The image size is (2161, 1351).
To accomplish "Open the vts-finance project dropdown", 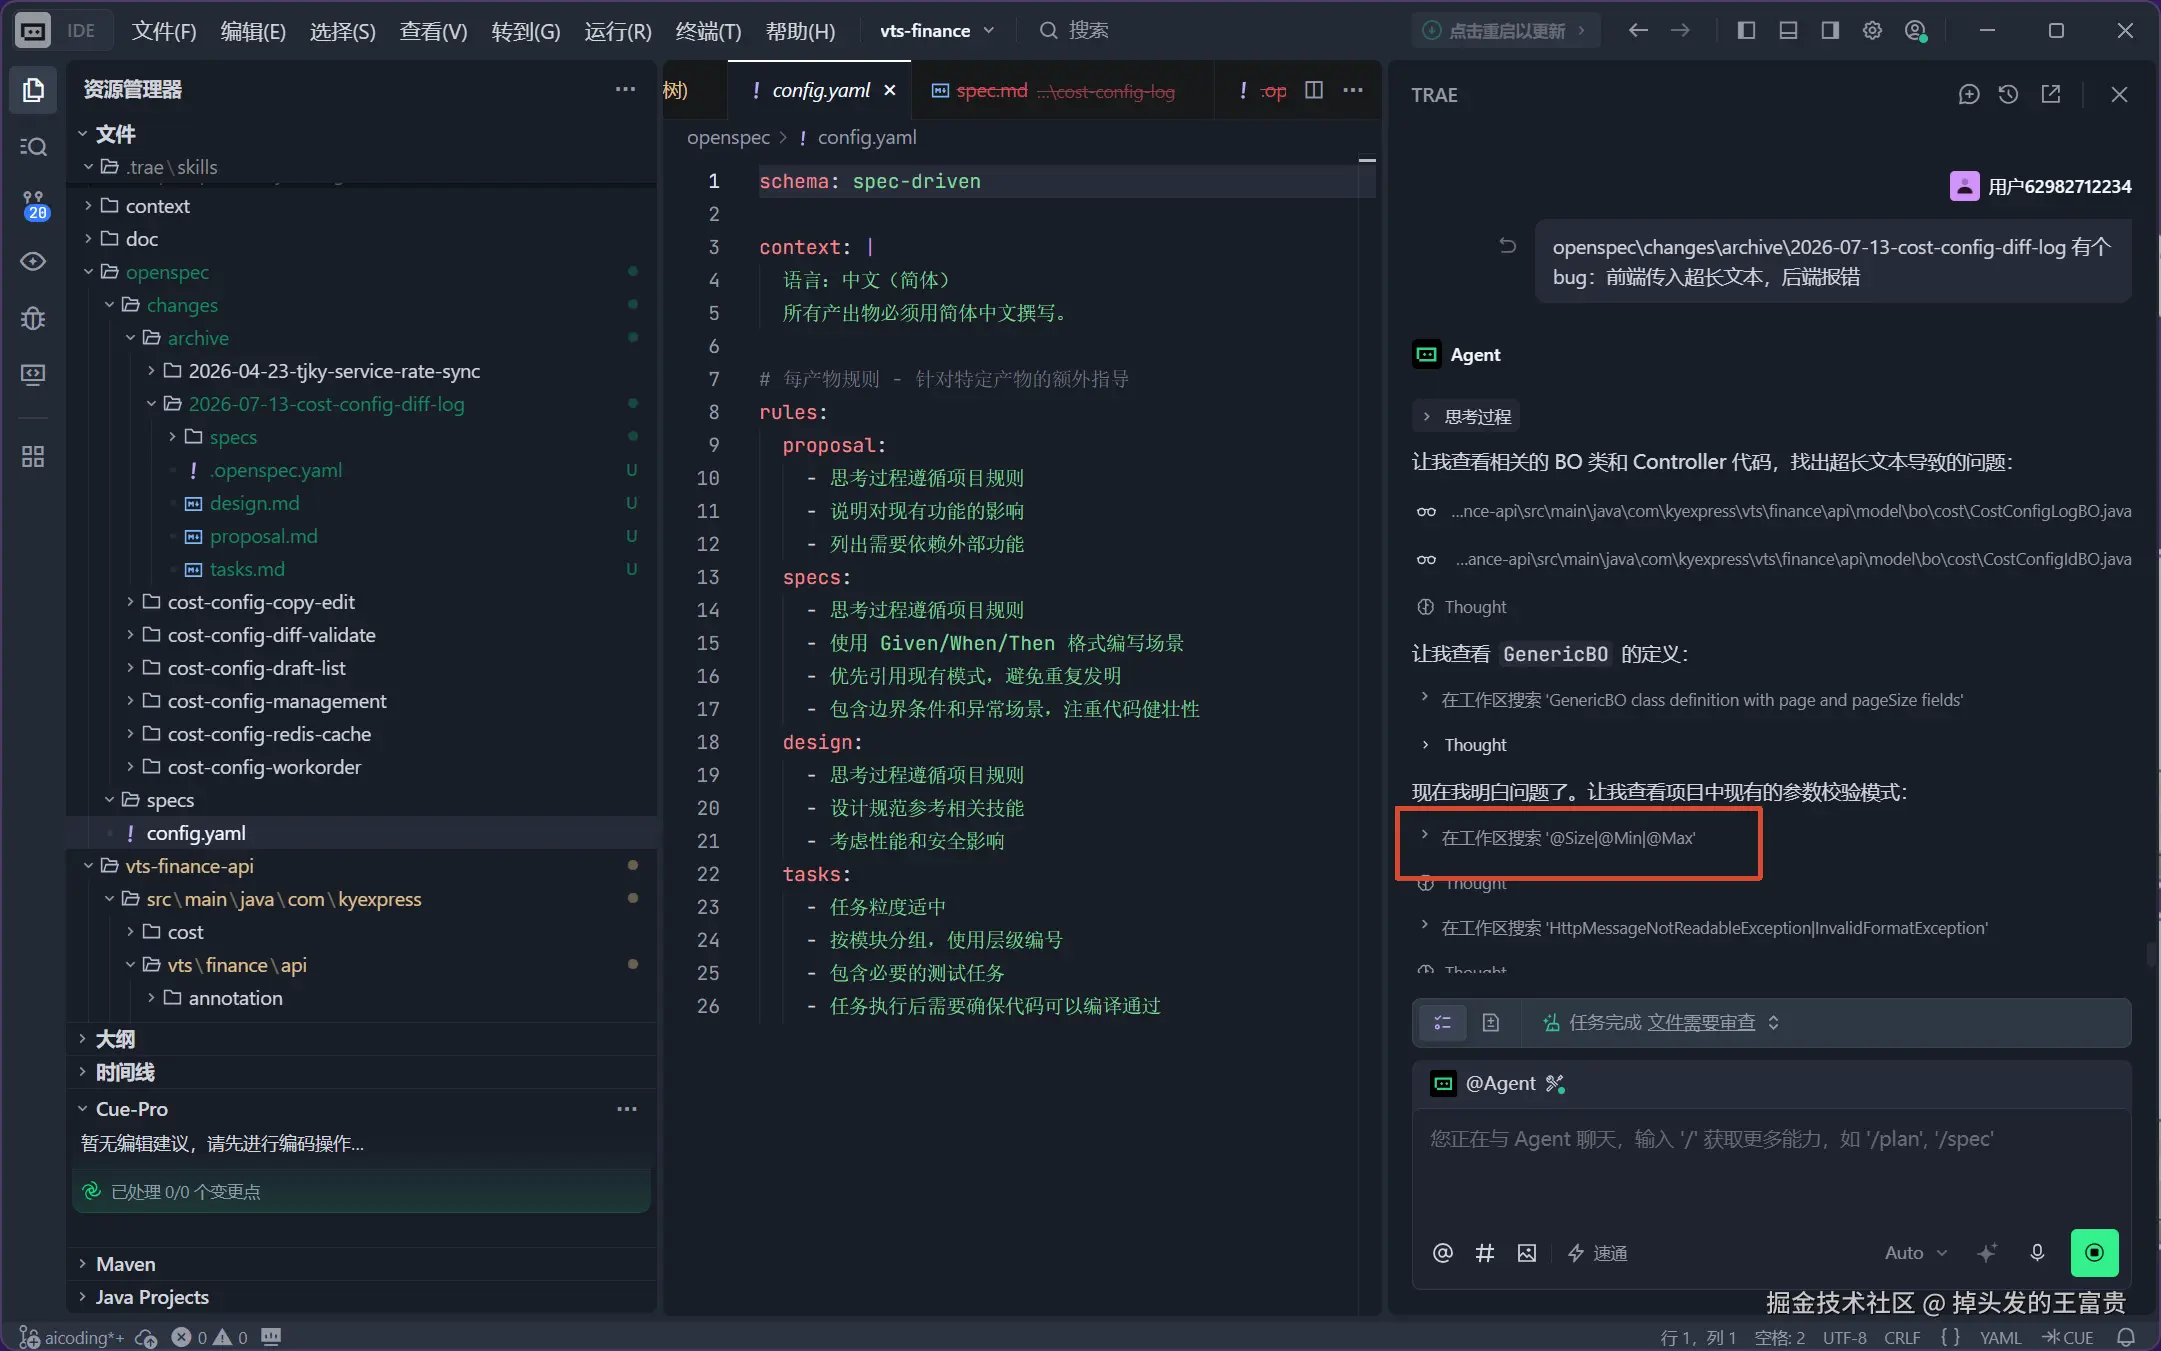I will pos(937,31).
